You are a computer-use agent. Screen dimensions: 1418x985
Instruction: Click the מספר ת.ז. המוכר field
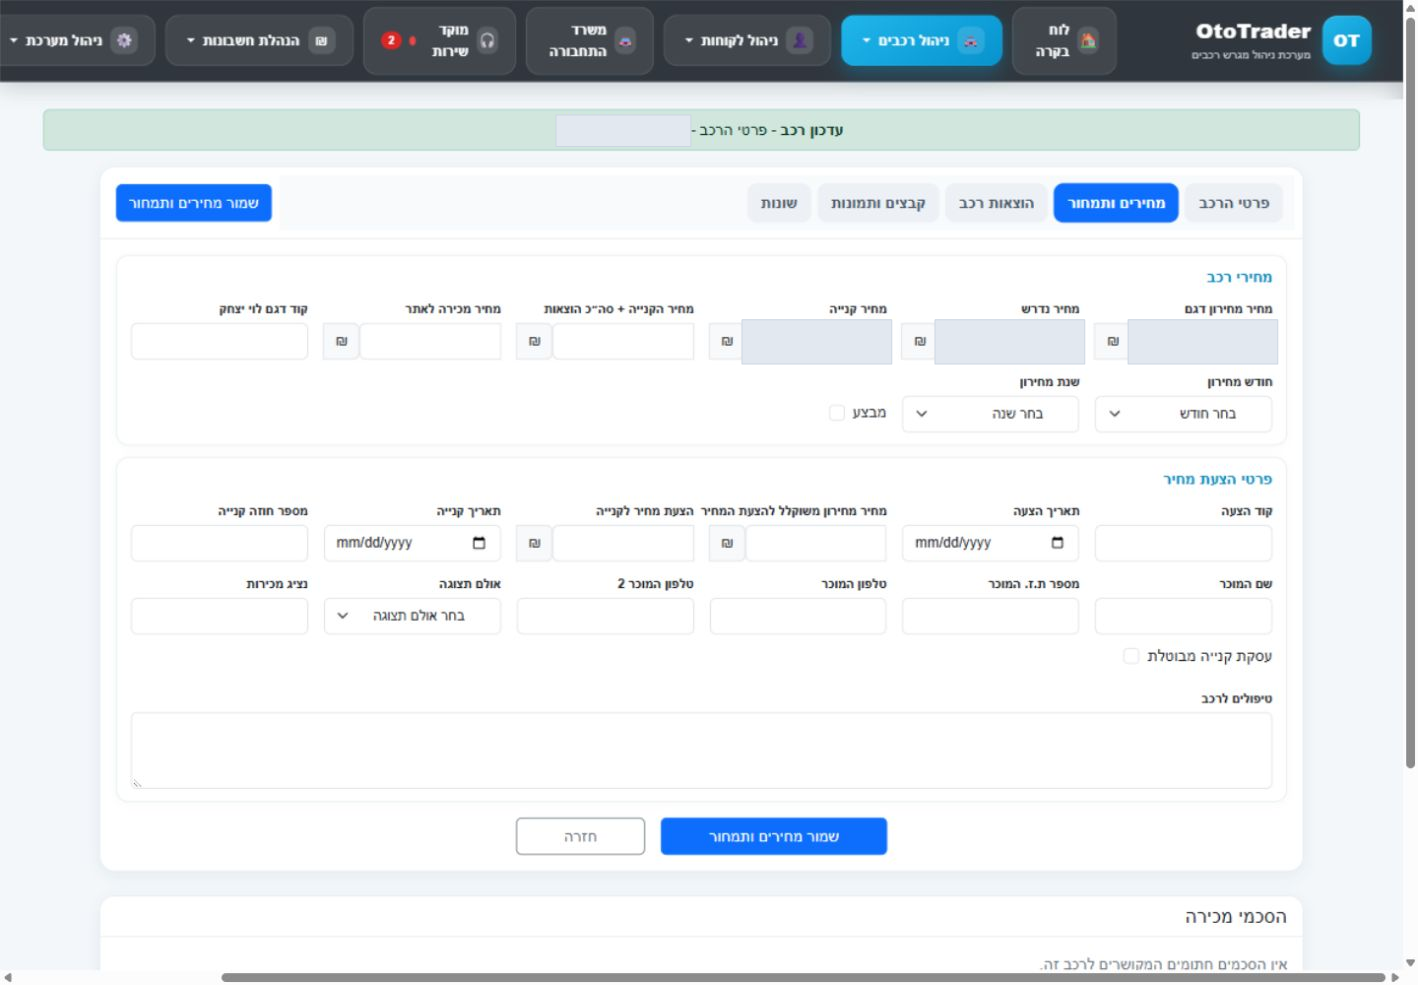tap(990, 616)
